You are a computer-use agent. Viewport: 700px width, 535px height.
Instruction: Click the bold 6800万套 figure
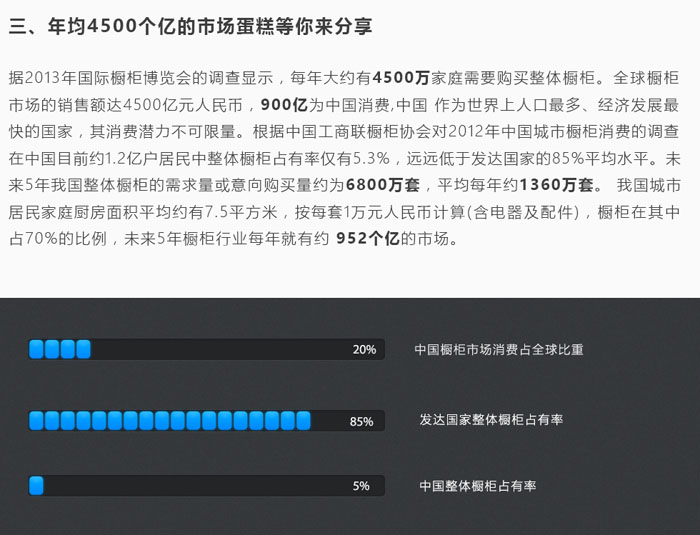[383, 185]
